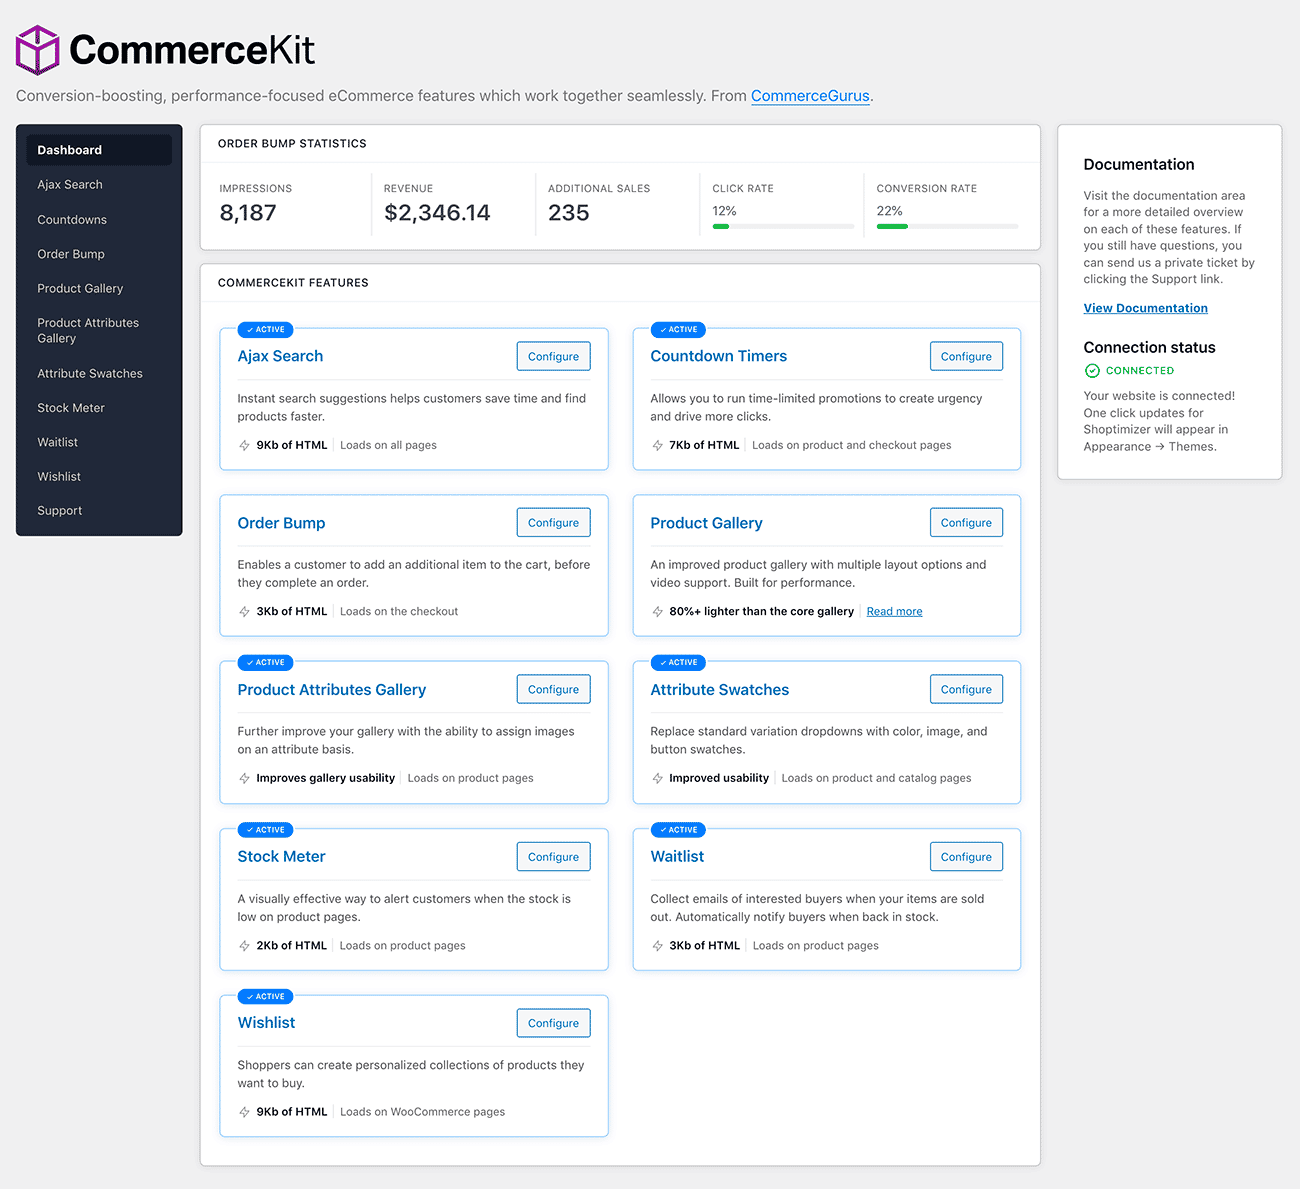
Task: Click the Click Rate progress bar
Action: click(783, 226)
